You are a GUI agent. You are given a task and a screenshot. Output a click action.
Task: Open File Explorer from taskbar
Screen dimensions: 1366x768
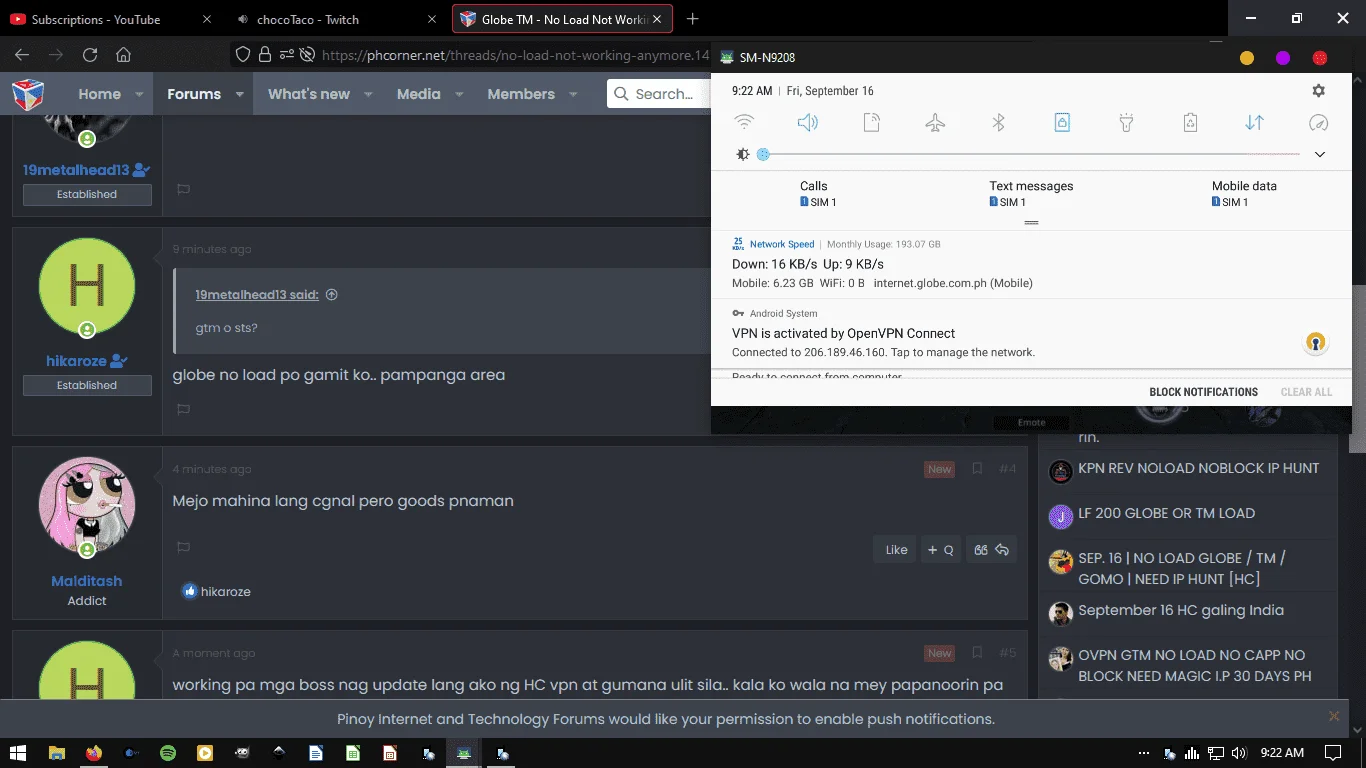pos(57,753)
